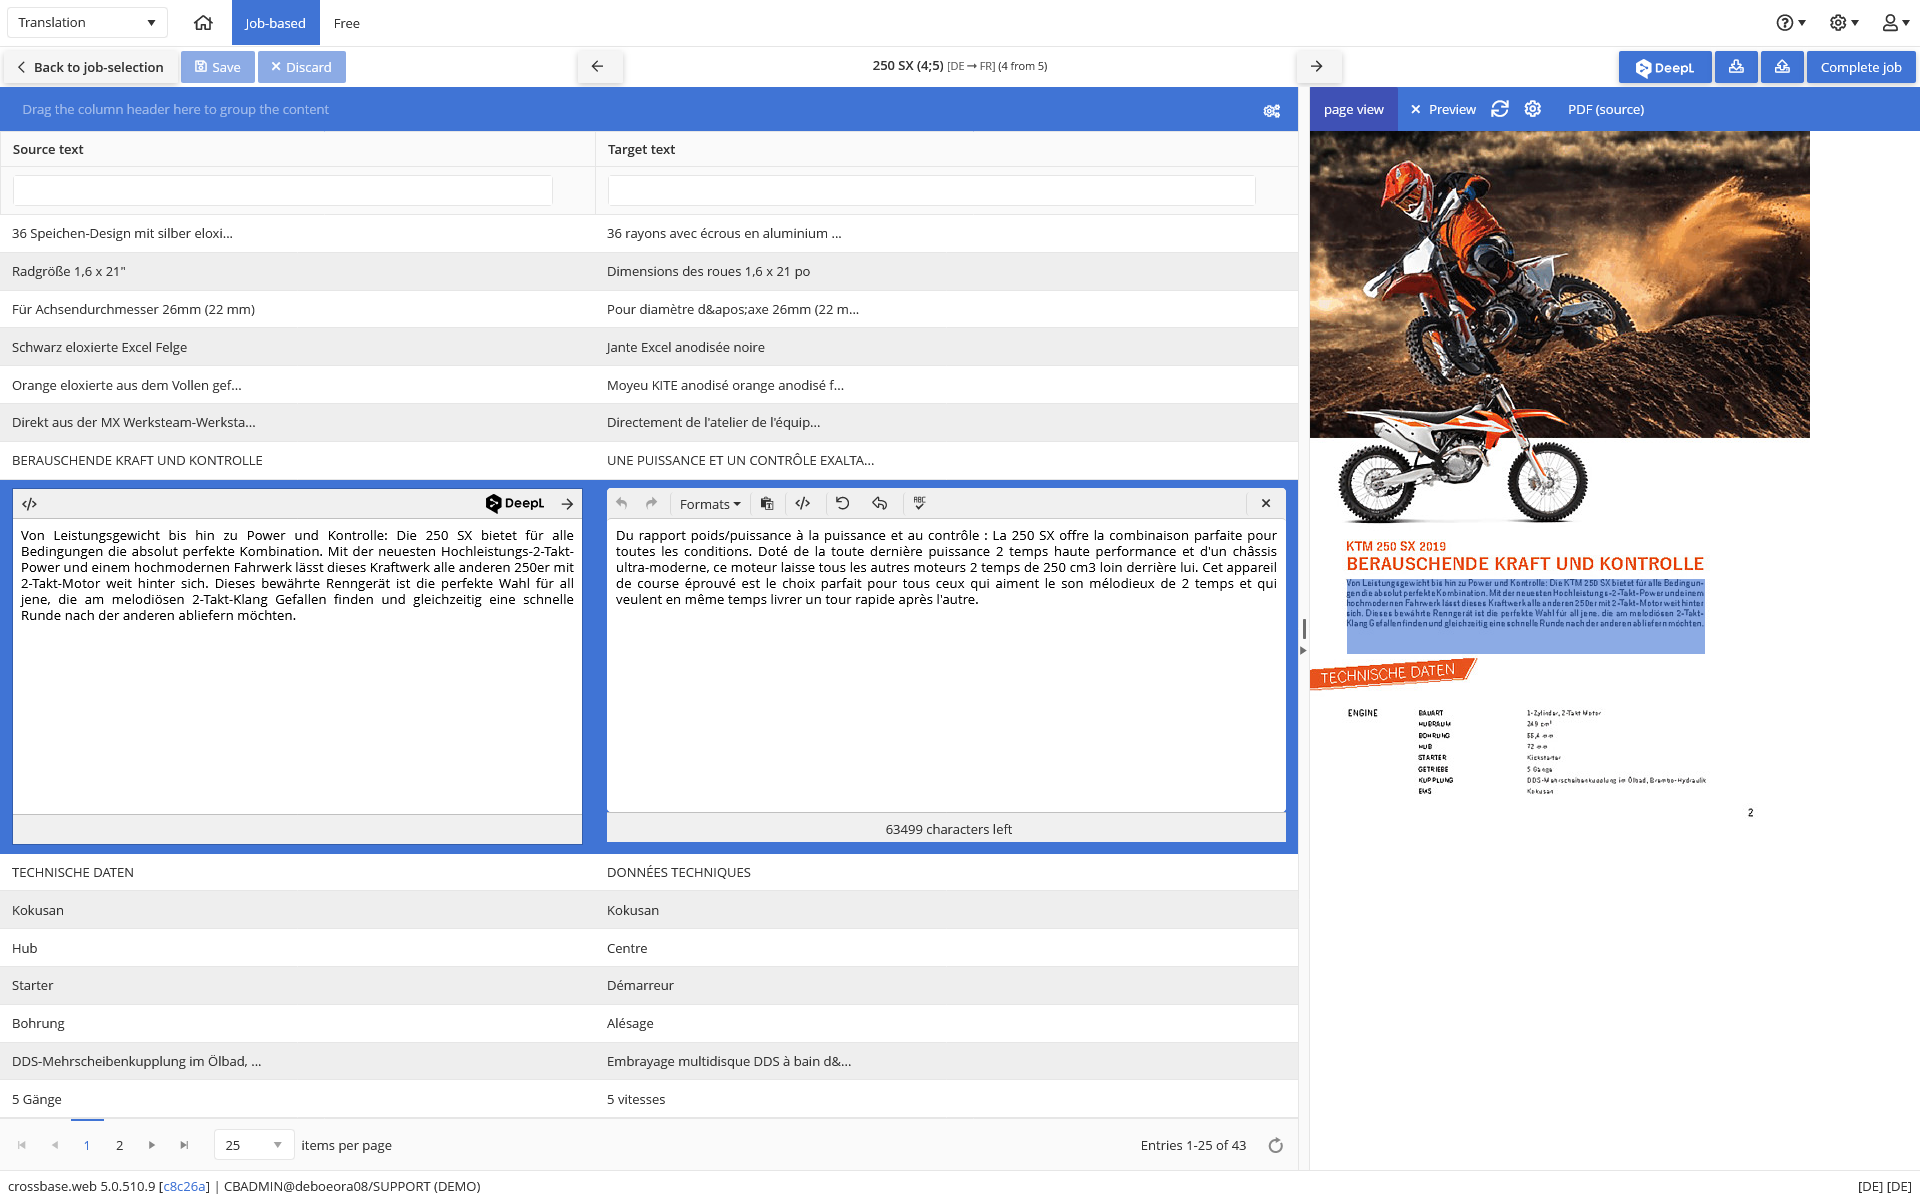The width and height of the screenshot is (1920, 1200).
Task: Select row 'Radgröße 1,6 x 21"'
Action: (649, 271)
